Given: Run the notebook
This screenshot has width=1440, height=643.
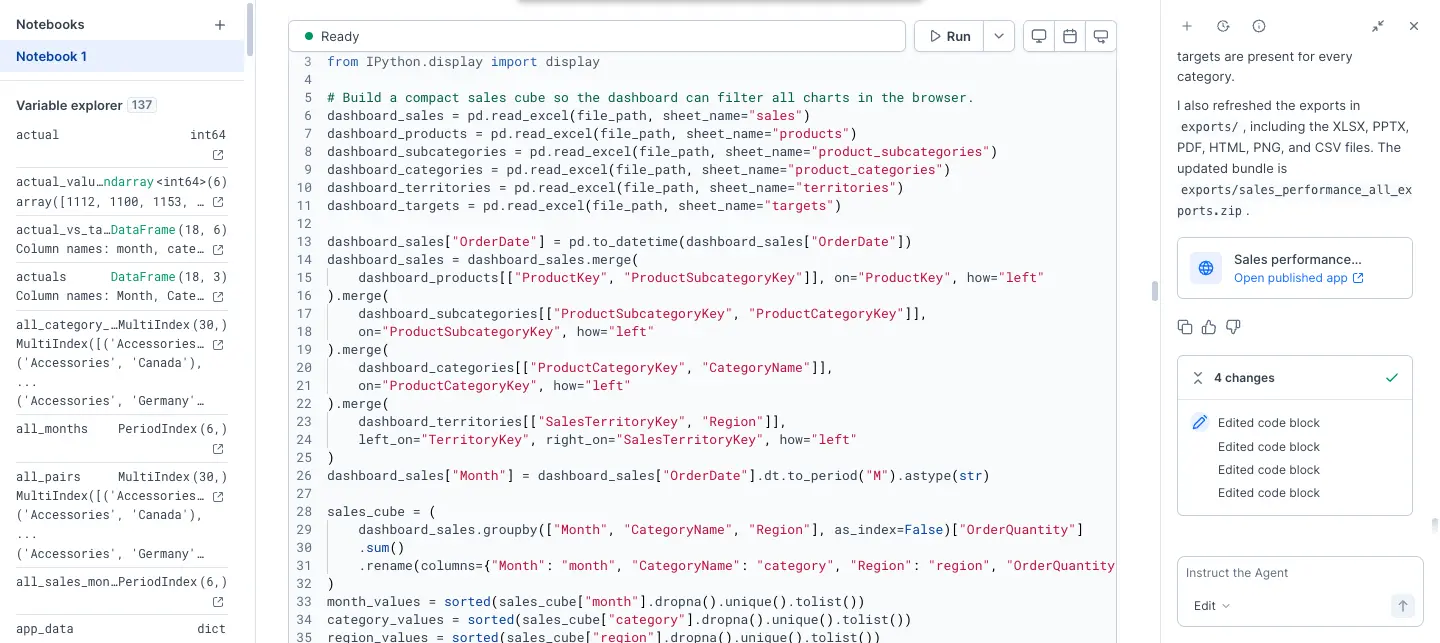Looking at the screenshot, I should coord(949,36).
